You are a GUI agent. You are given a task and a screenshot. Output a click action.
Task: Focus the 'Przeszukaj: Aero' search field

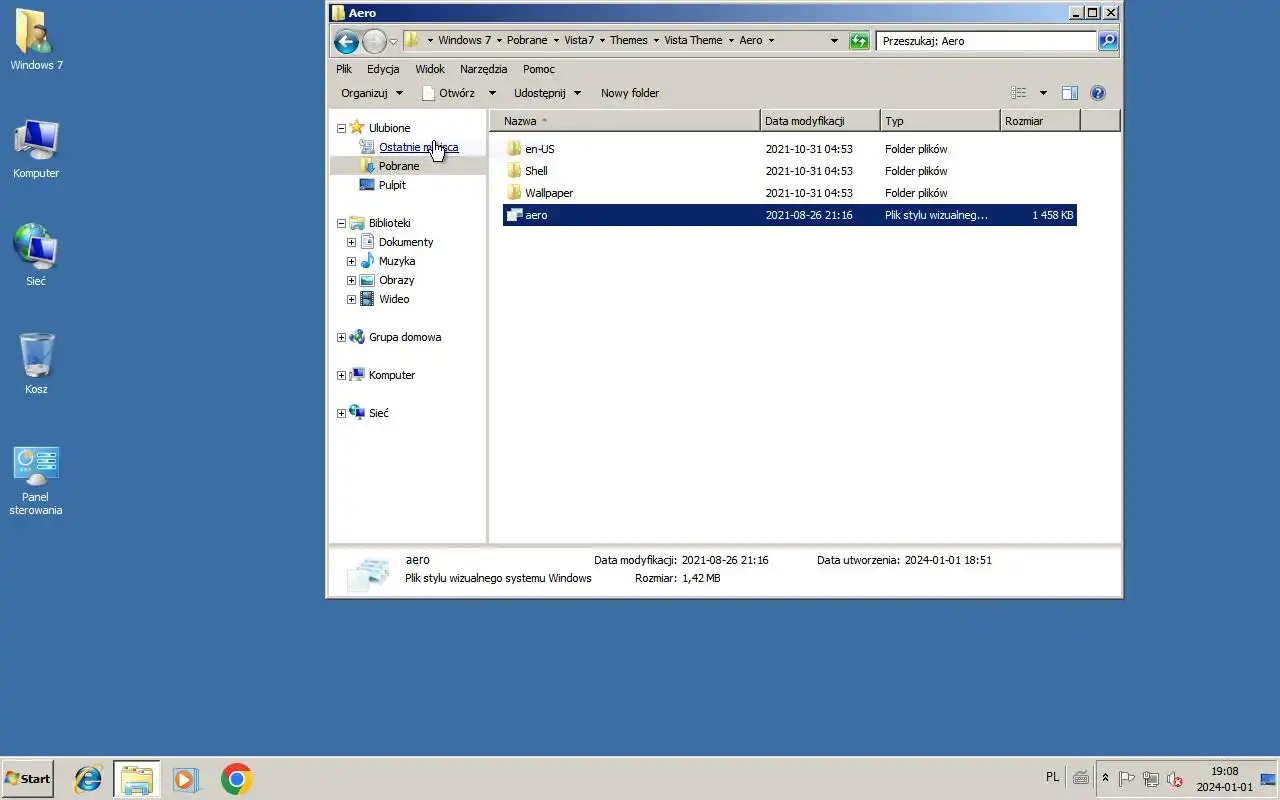click(x=985, y=41)
